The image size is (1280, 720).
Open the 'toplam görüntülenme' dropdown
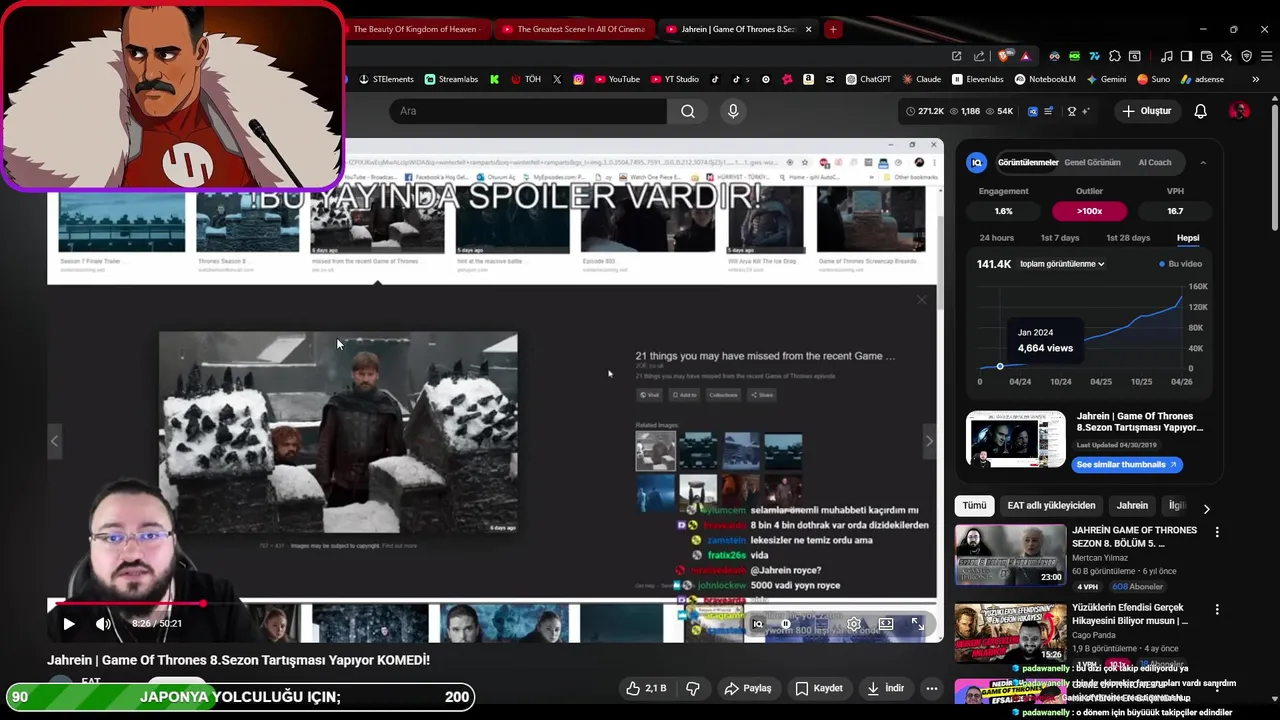(x=1062, y=264)
